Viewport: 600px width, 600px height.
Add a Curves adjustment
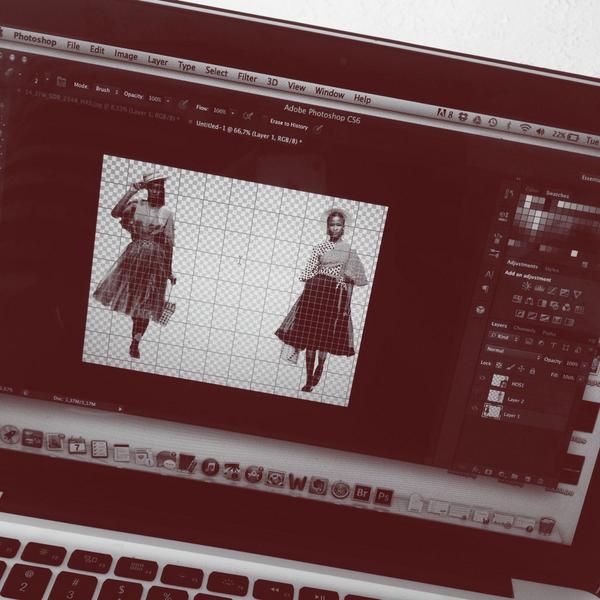click(x=551, y=290)
